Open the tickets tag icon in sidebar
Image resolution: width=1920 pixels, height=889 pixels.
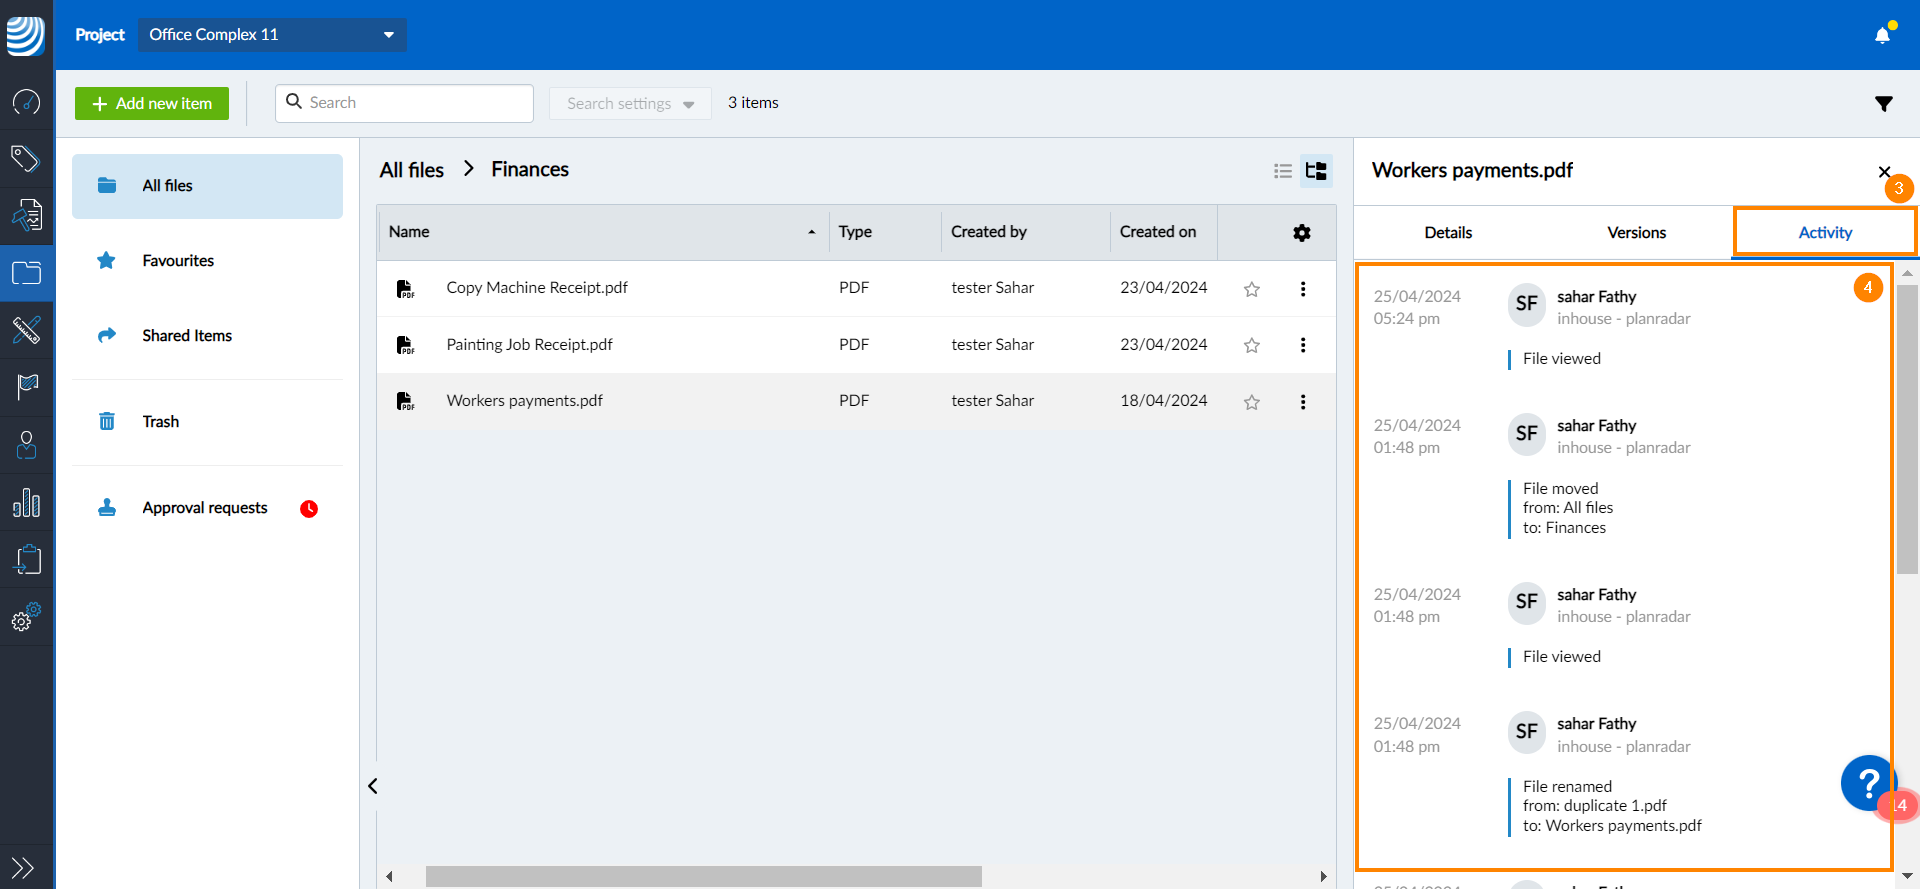(x=27, y=158)
